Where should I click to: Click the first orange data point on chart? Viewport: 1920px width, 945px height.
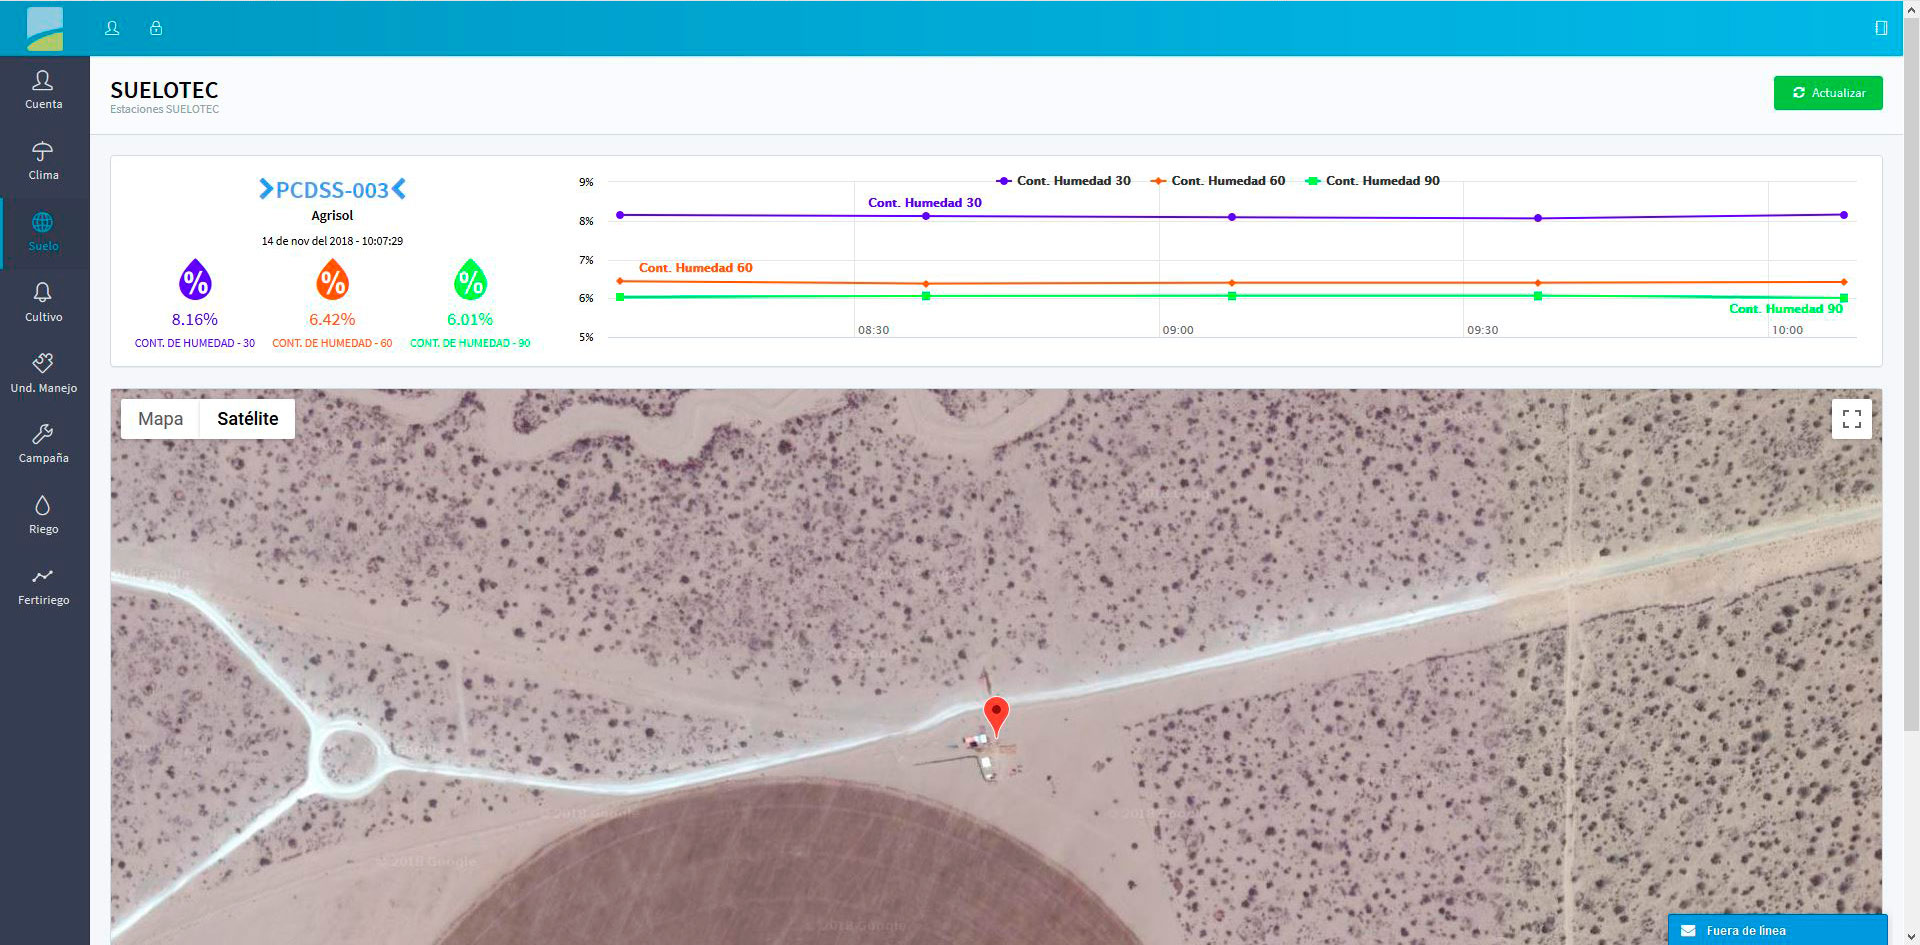click(620, 281)
